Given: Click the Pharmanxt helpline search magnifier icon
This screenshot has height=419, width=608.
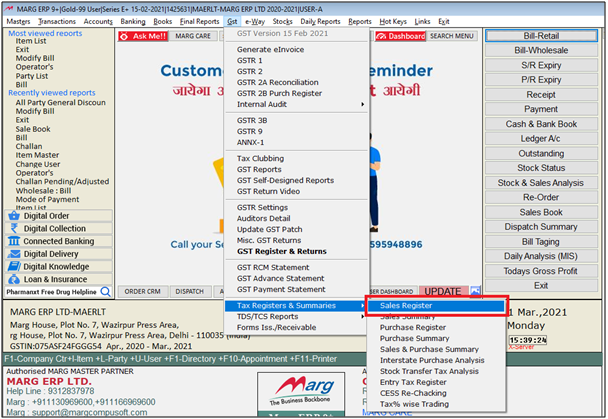Looking at the screenshot, I should tap(105, 291).
